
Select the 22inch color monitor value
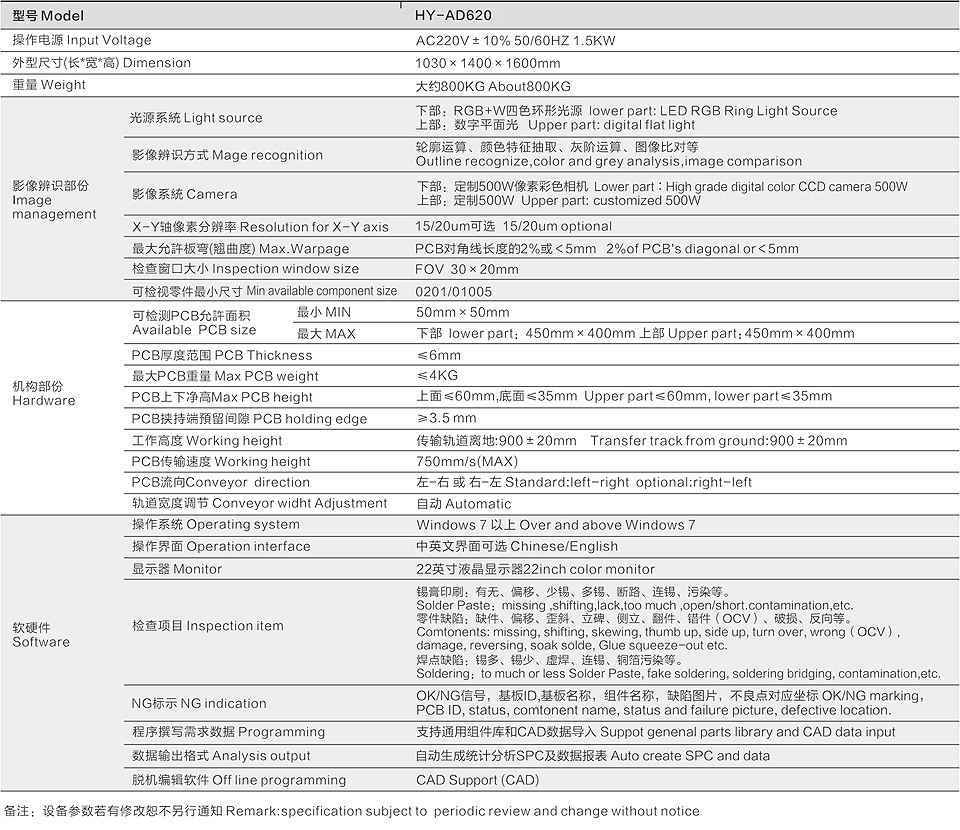coord(589,570)
